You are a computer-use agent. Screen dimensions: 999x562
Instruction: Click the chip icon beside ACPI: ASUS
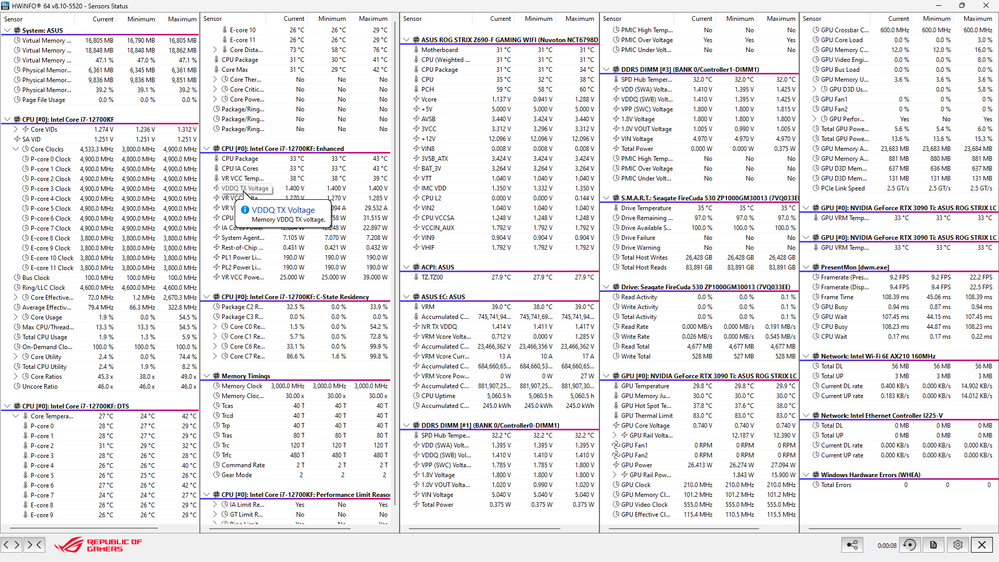click(x=416, y=267)
